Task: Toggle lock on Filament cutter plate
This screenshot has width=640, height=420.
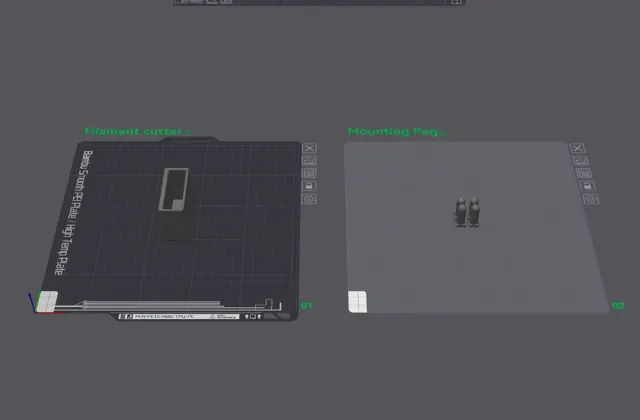Action: (x=309, y=186)
